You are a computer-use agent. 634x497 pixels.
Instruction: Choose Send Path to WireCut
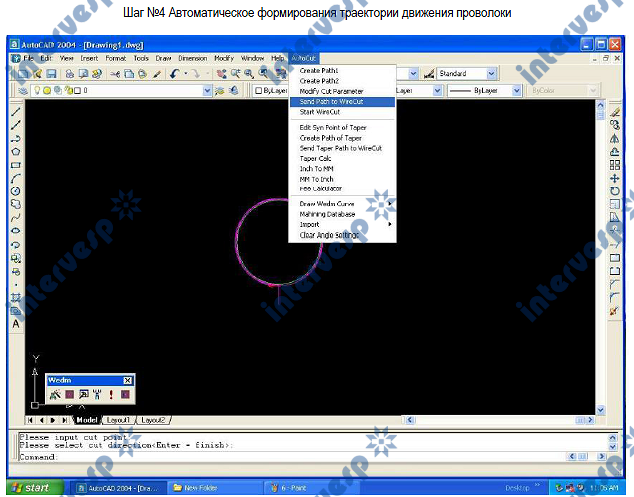333,101
